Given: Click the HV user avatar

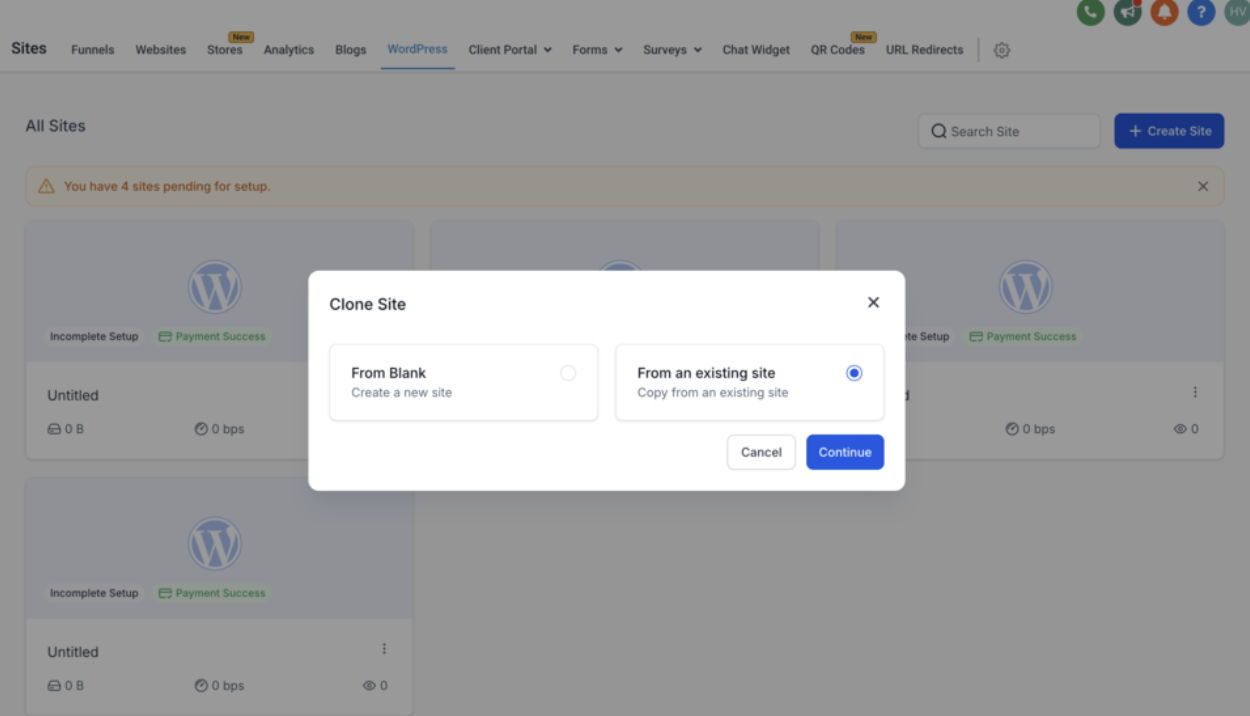Looking at the screenshot, I should tap(1237, 12).
